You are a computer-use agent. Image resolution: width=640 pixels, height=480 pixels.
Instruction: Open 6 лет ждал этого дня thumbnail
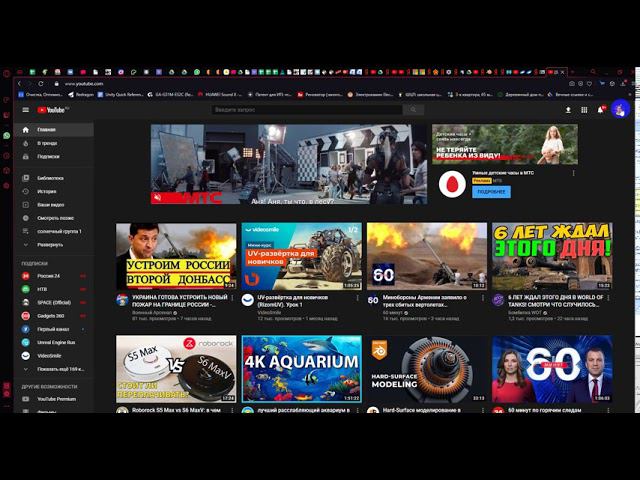click(552, 256)
